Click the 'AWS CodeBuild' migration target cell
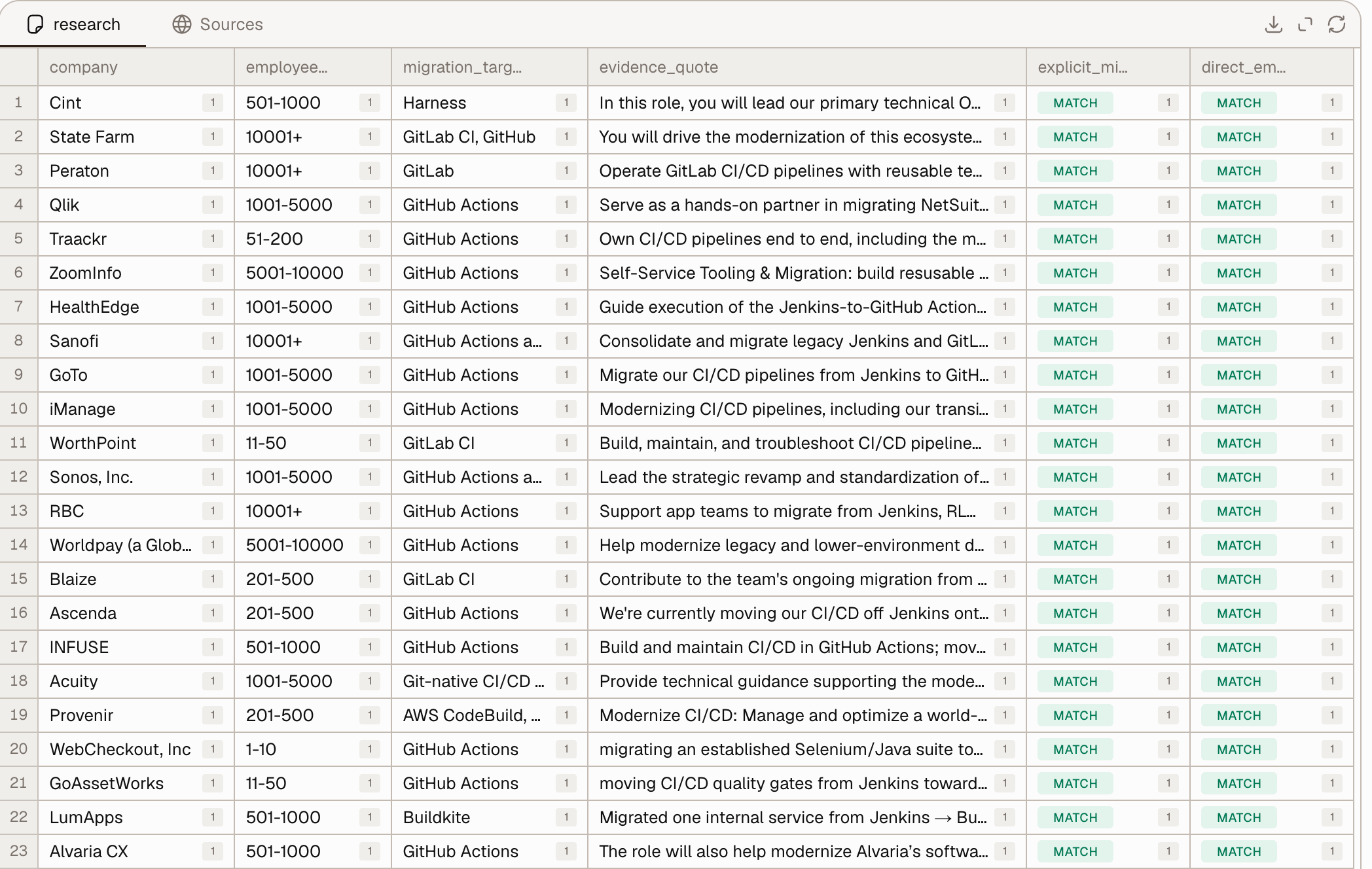1372x869 pixels. 489,715
